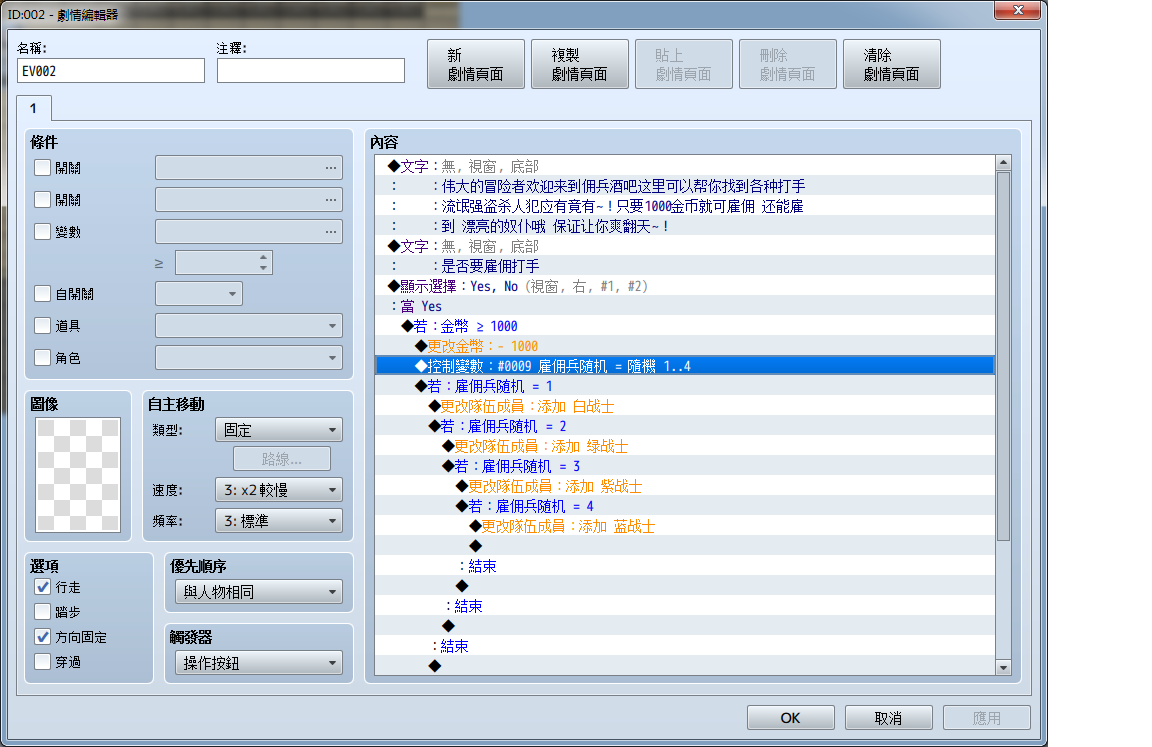The width and height of the screenshot is (1152, 747).
Task: Select the highlighted 控制變數 #0009 雇佣兵随机 row
Action: (685, 366)
